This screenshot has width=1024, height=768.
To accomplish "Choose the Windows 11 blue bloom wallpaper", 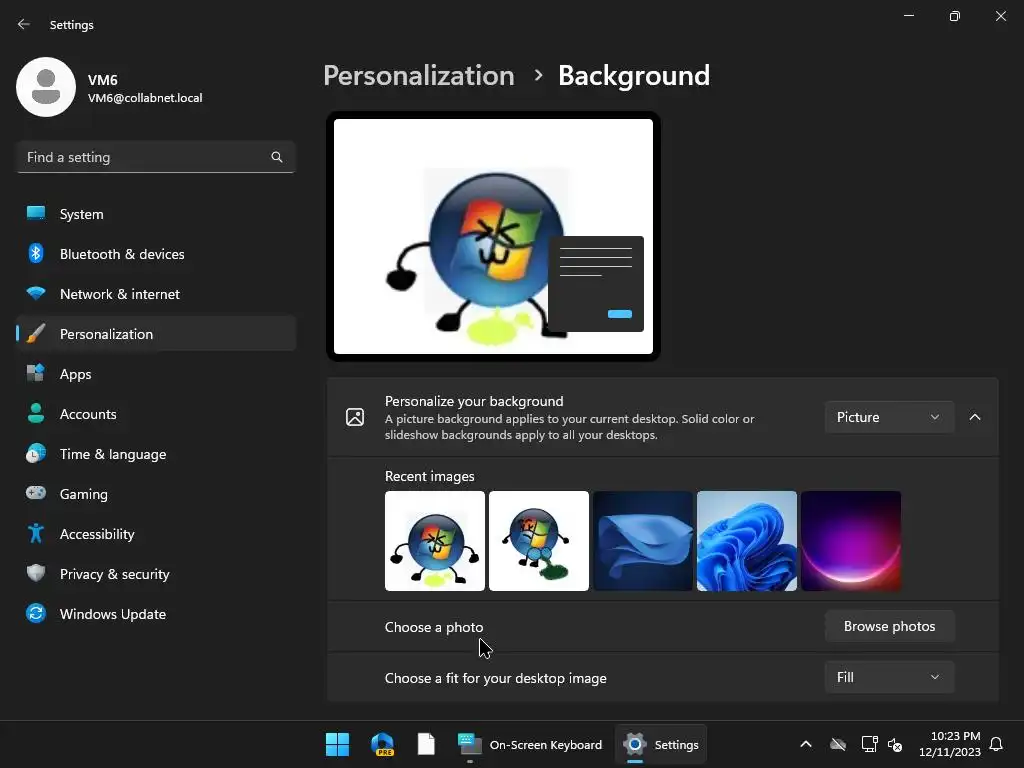I will coord(746,541).
